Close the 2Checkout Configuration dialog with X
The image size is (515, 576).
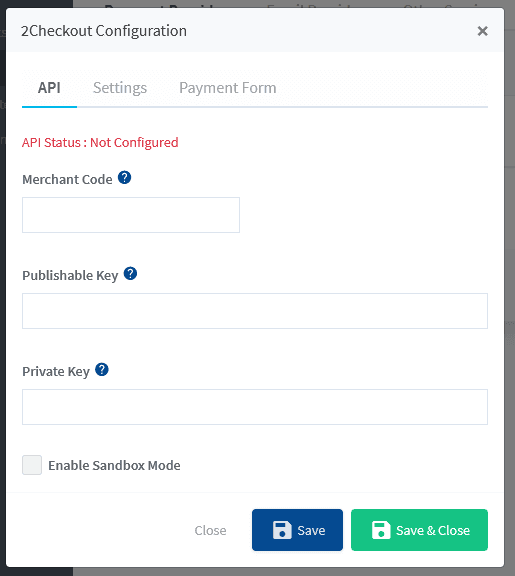tap(482, 31)
